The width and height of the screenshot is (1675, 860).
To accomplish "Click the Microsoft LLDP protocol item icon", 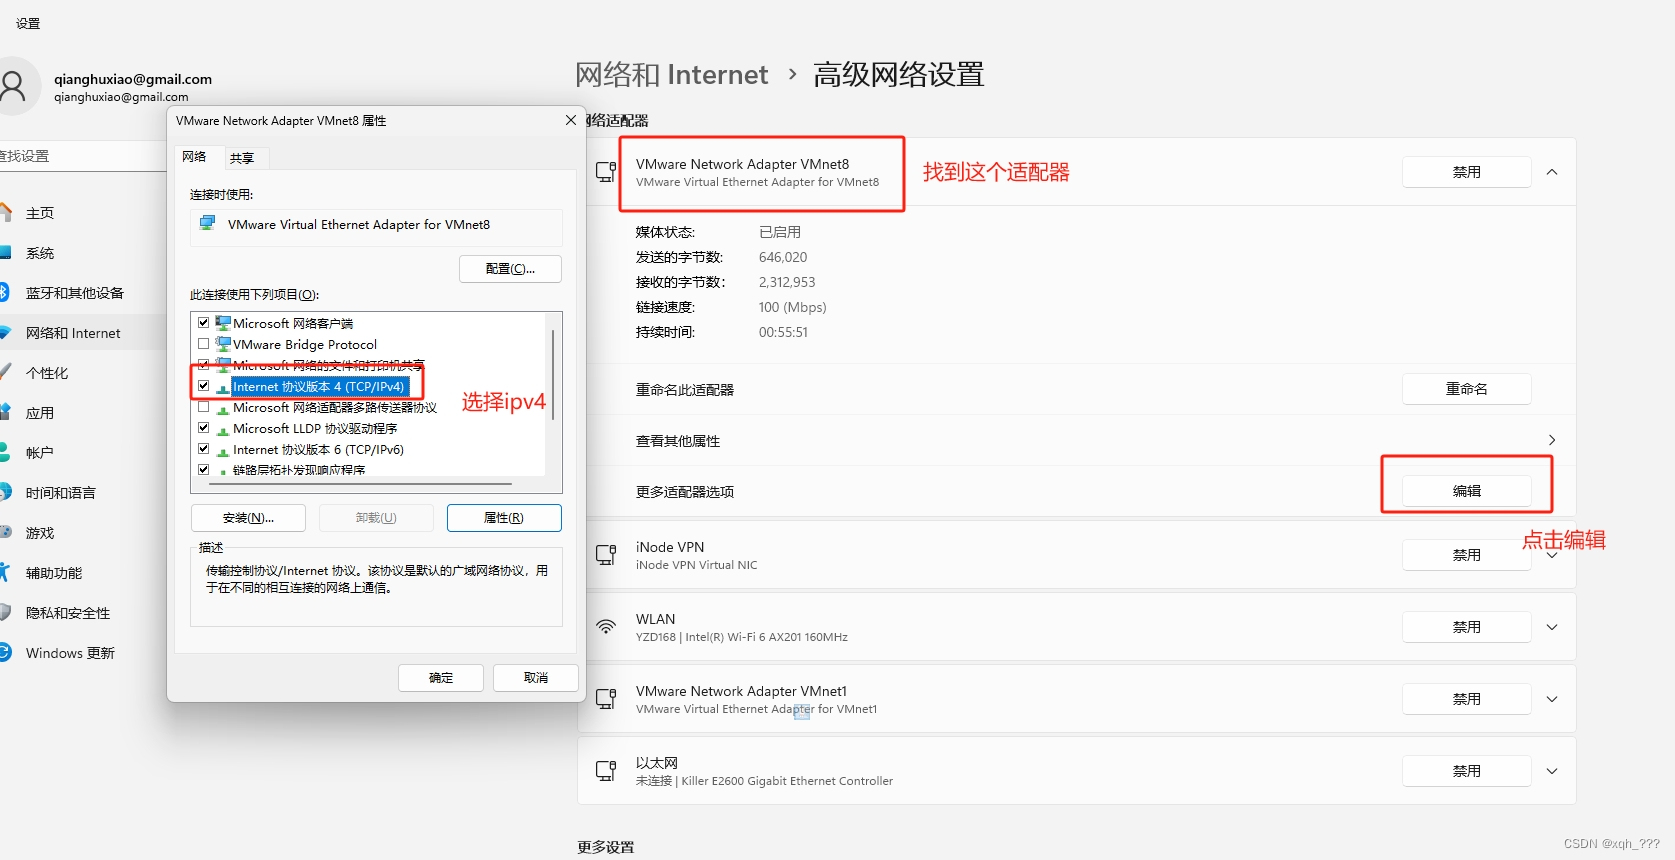I will 223,429.
